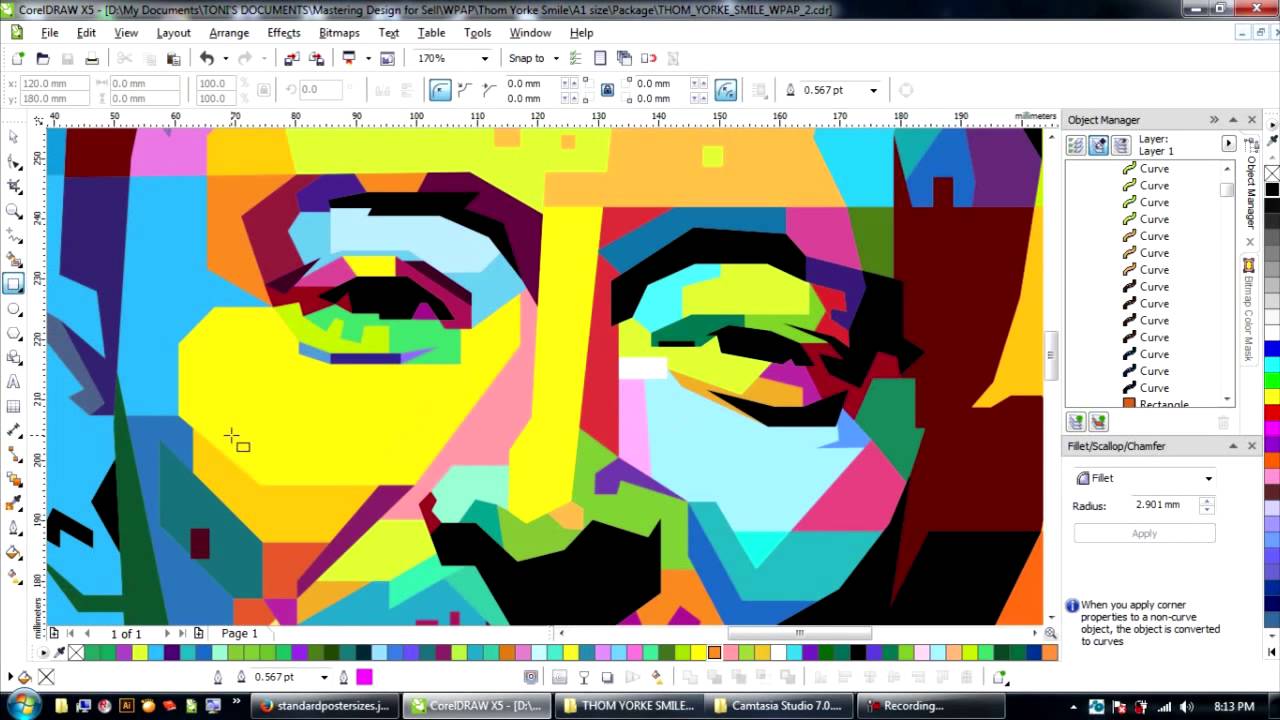Open outline width dropdown on property bar

tap(873, 90)
